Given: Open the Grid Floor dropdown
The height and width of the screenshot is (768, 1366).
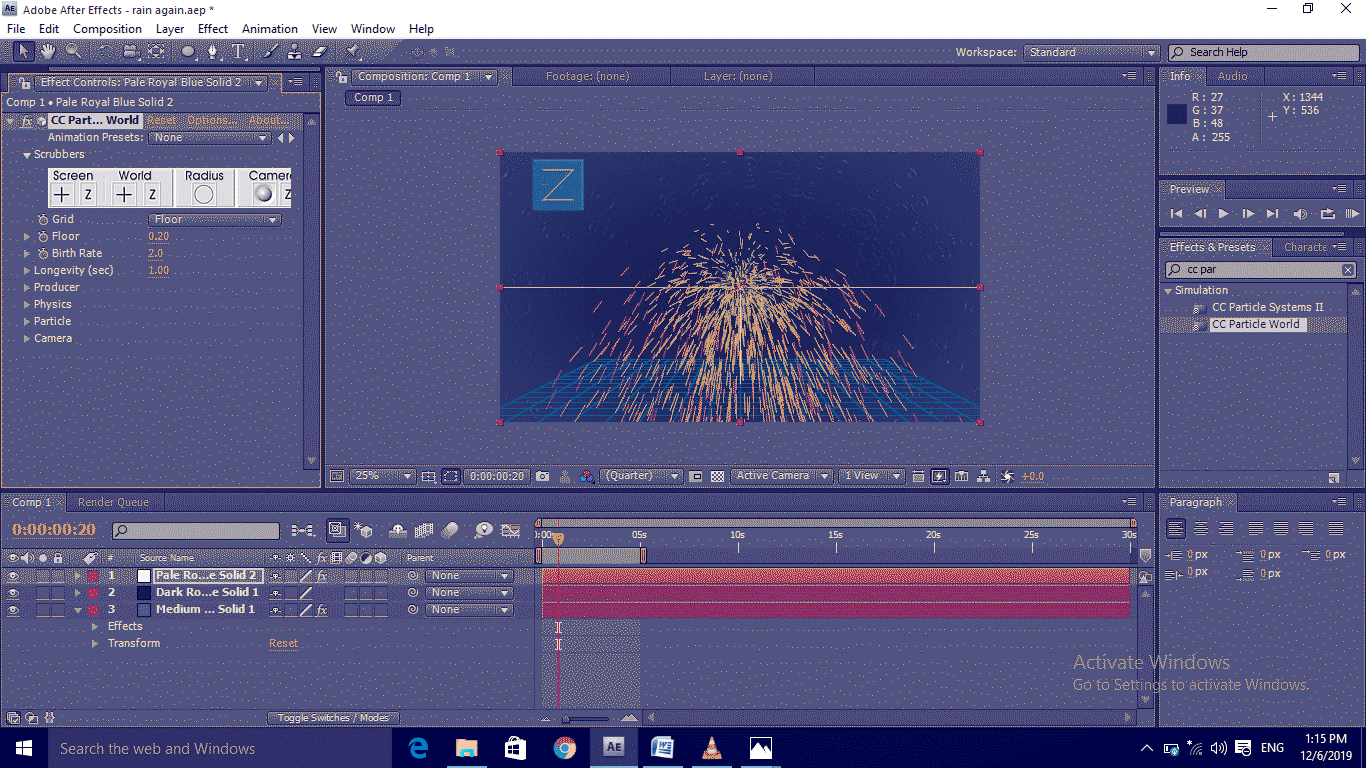Looking at the screenshot, I should (215, 220).
